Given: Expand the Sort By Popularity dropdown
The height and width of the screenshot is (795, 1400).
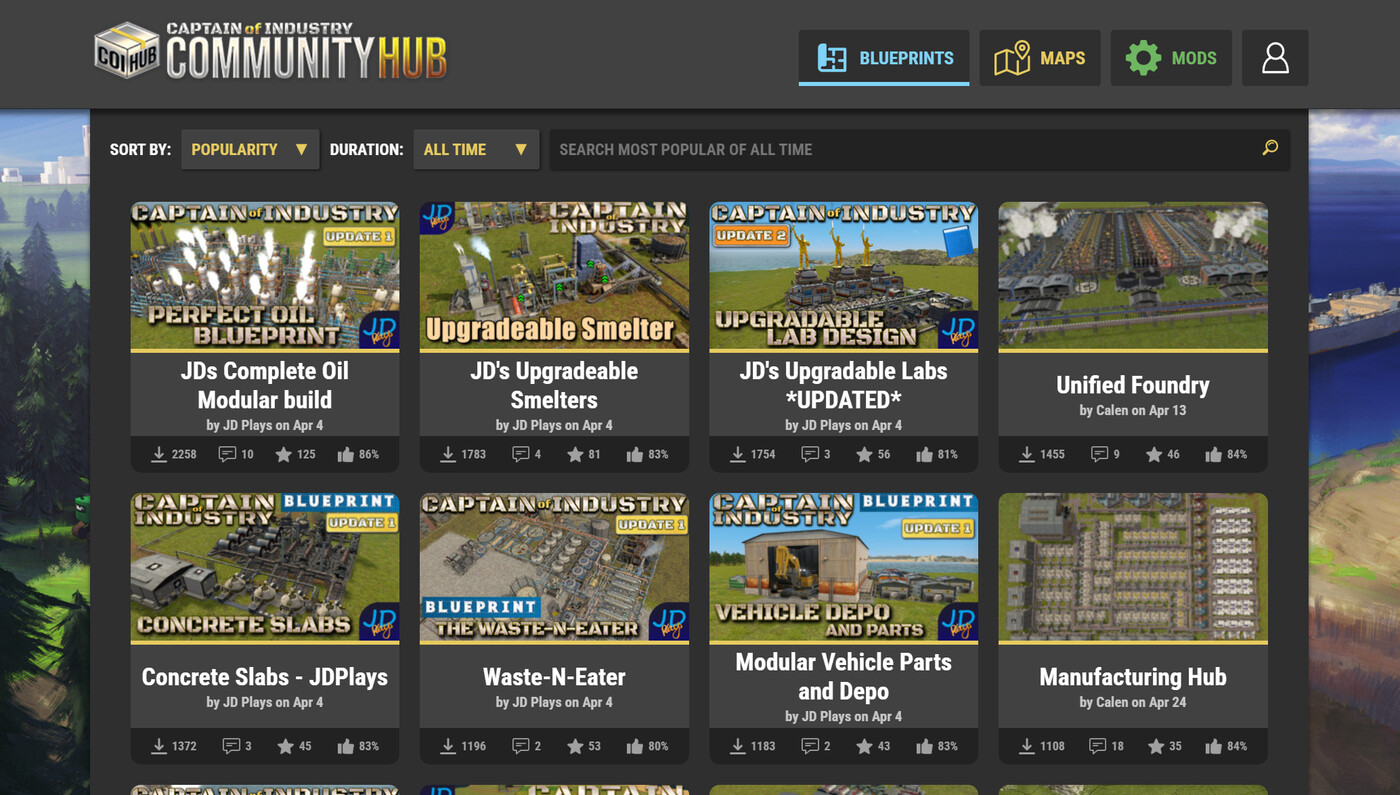Looking at the screenshot, I should click(250, 149).
